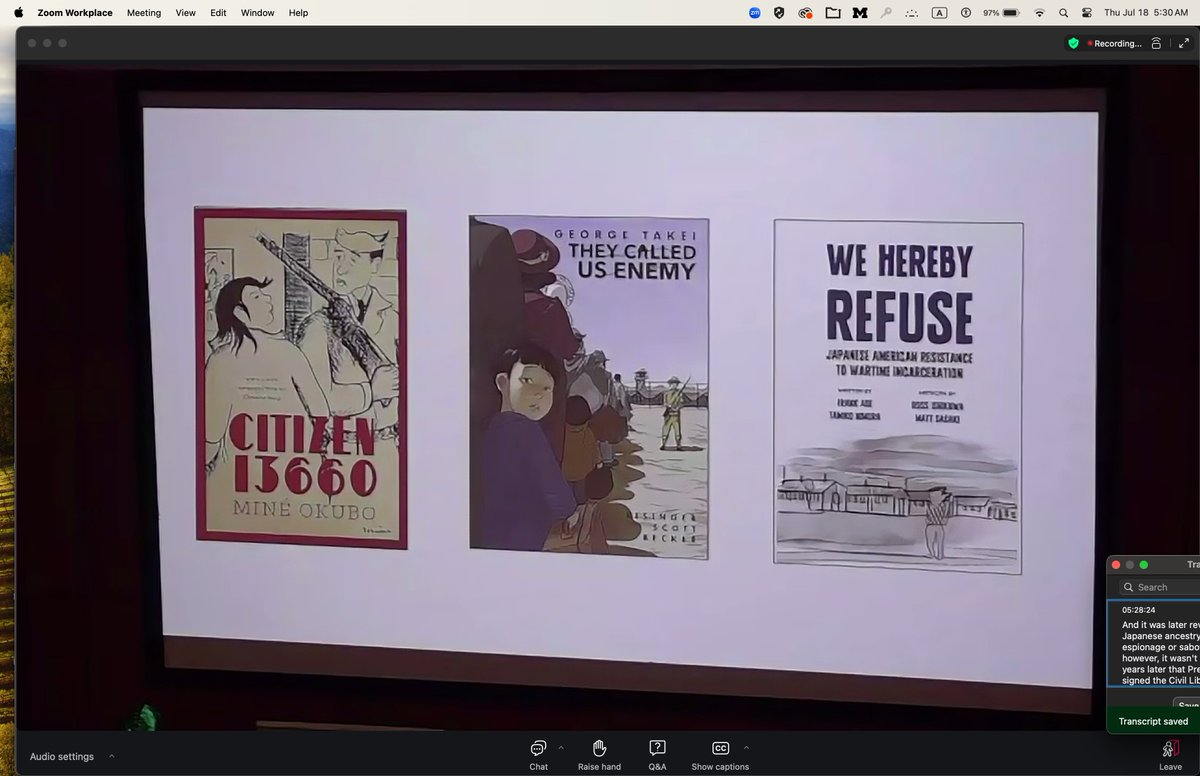Click the Recording indicator
Viewport: 1200px width, 776px height.
tap(1114, 43)
